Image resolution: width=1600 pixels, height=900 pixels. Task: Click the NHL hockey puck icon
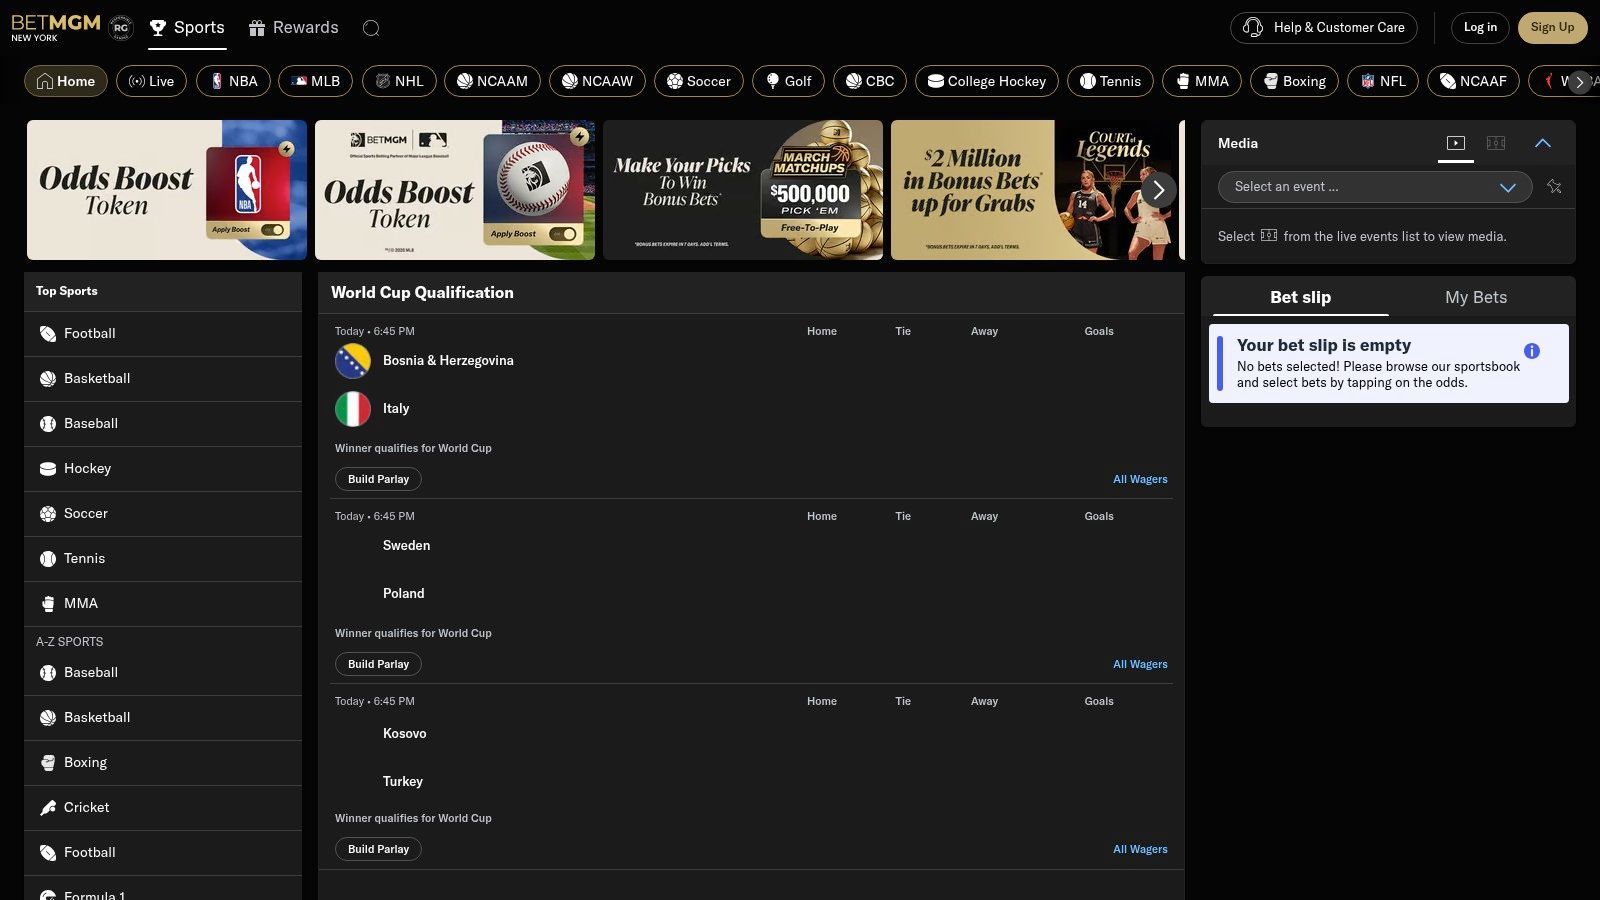pos(383,81)
